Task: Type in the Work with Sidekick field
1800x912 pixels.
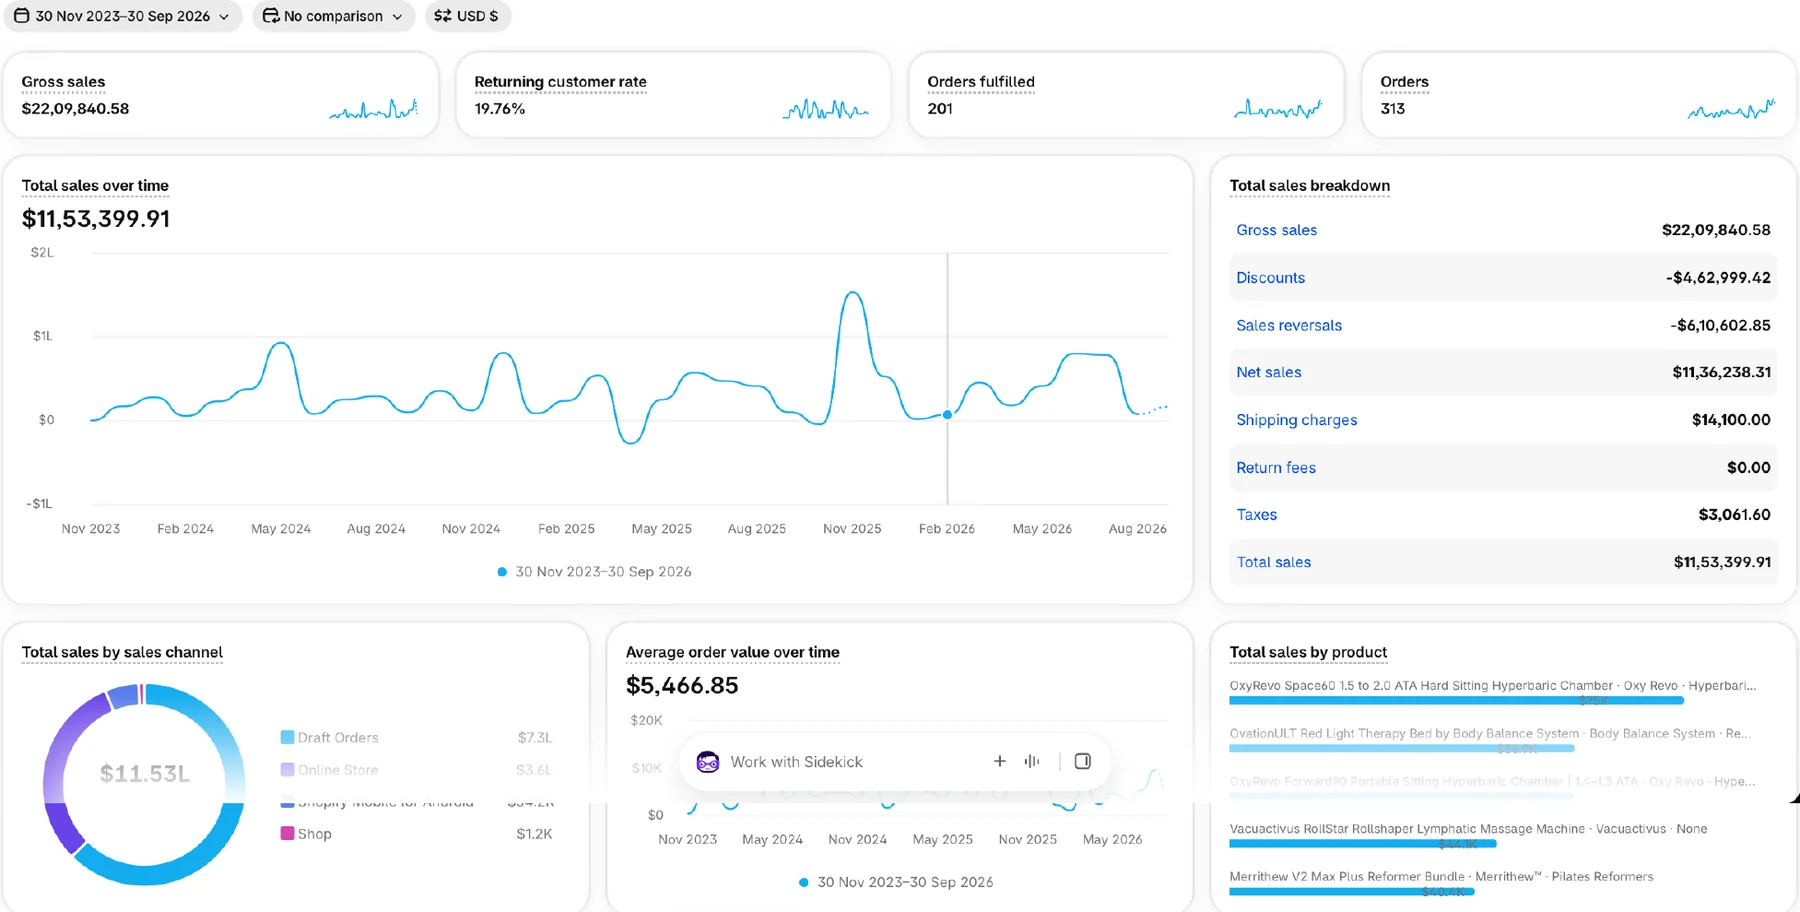Action: tap(796, 762)
